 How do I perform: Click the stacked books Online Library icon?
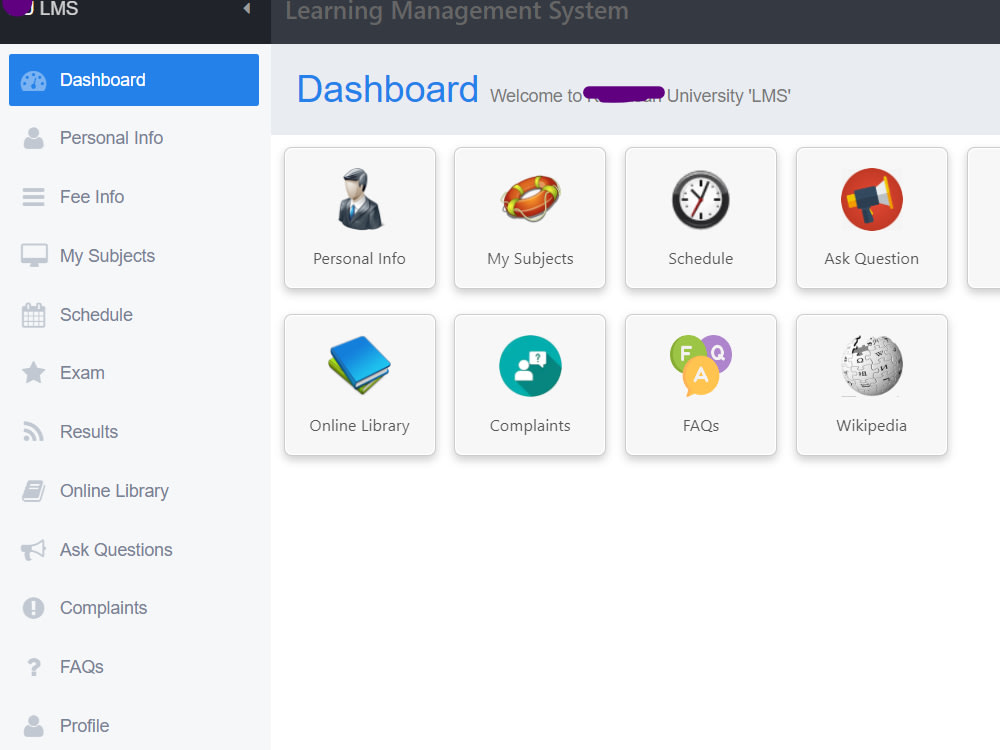tap(360, 365)
